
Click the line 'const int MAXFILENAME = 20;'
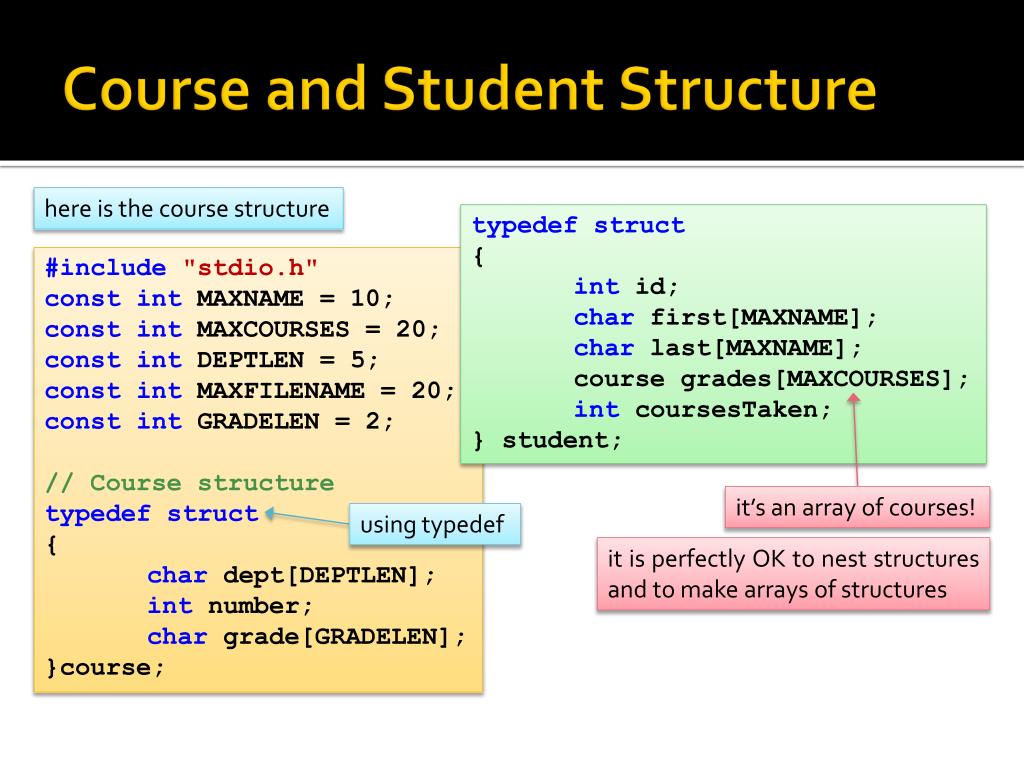249,391
